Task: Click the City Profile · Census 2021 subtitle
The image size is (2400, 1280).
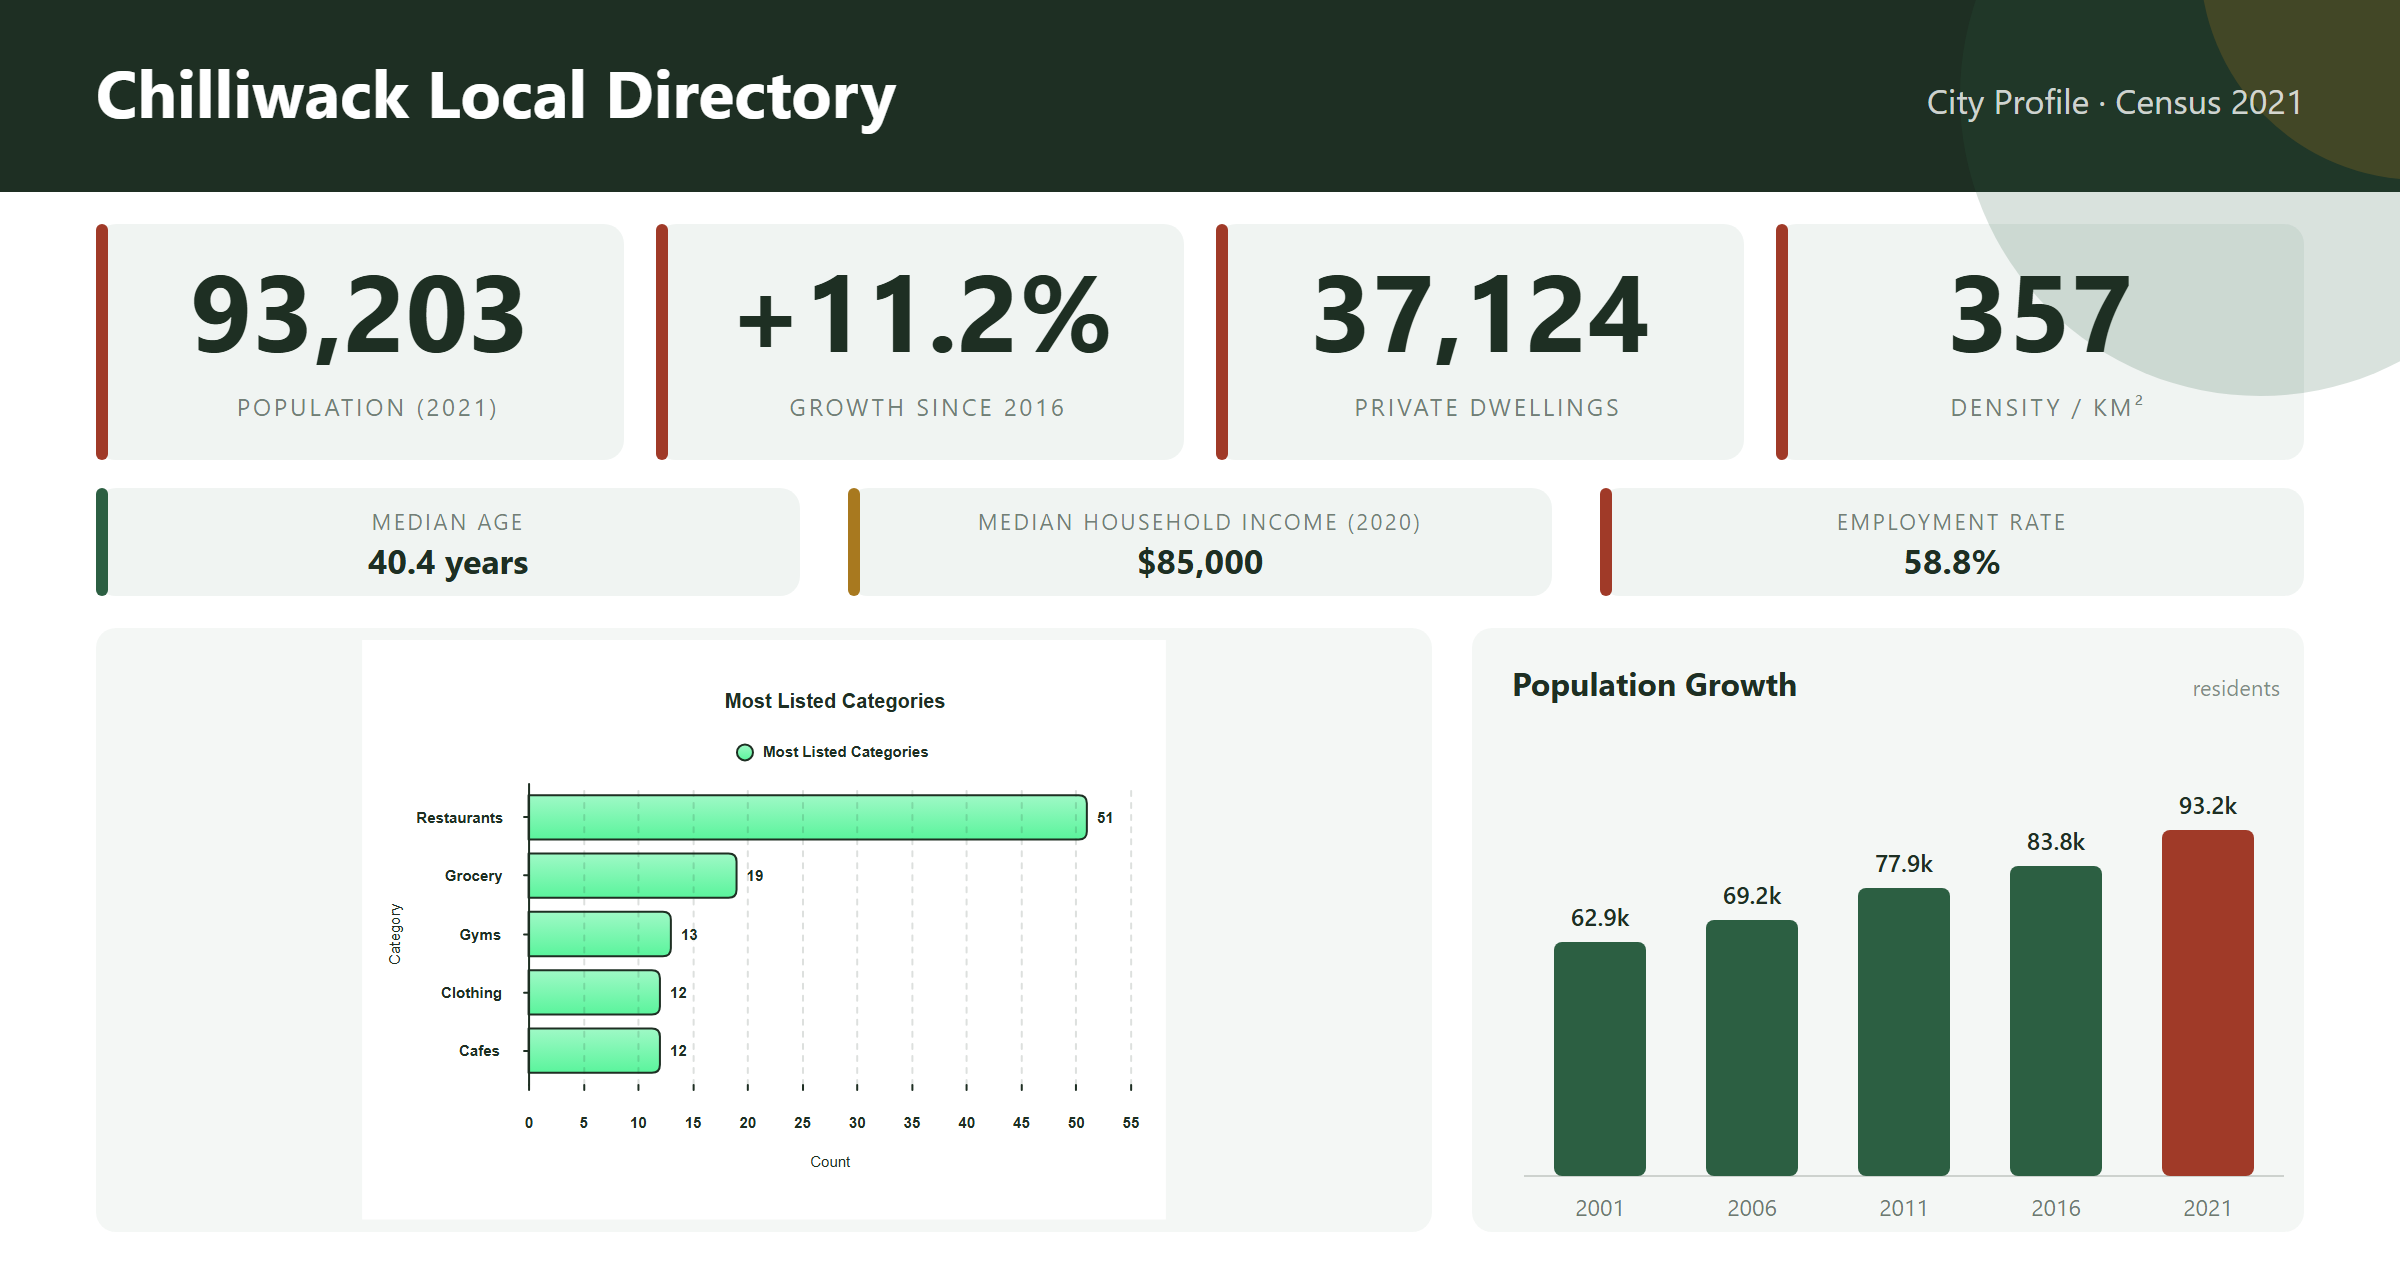Action: click(2114, 102)
